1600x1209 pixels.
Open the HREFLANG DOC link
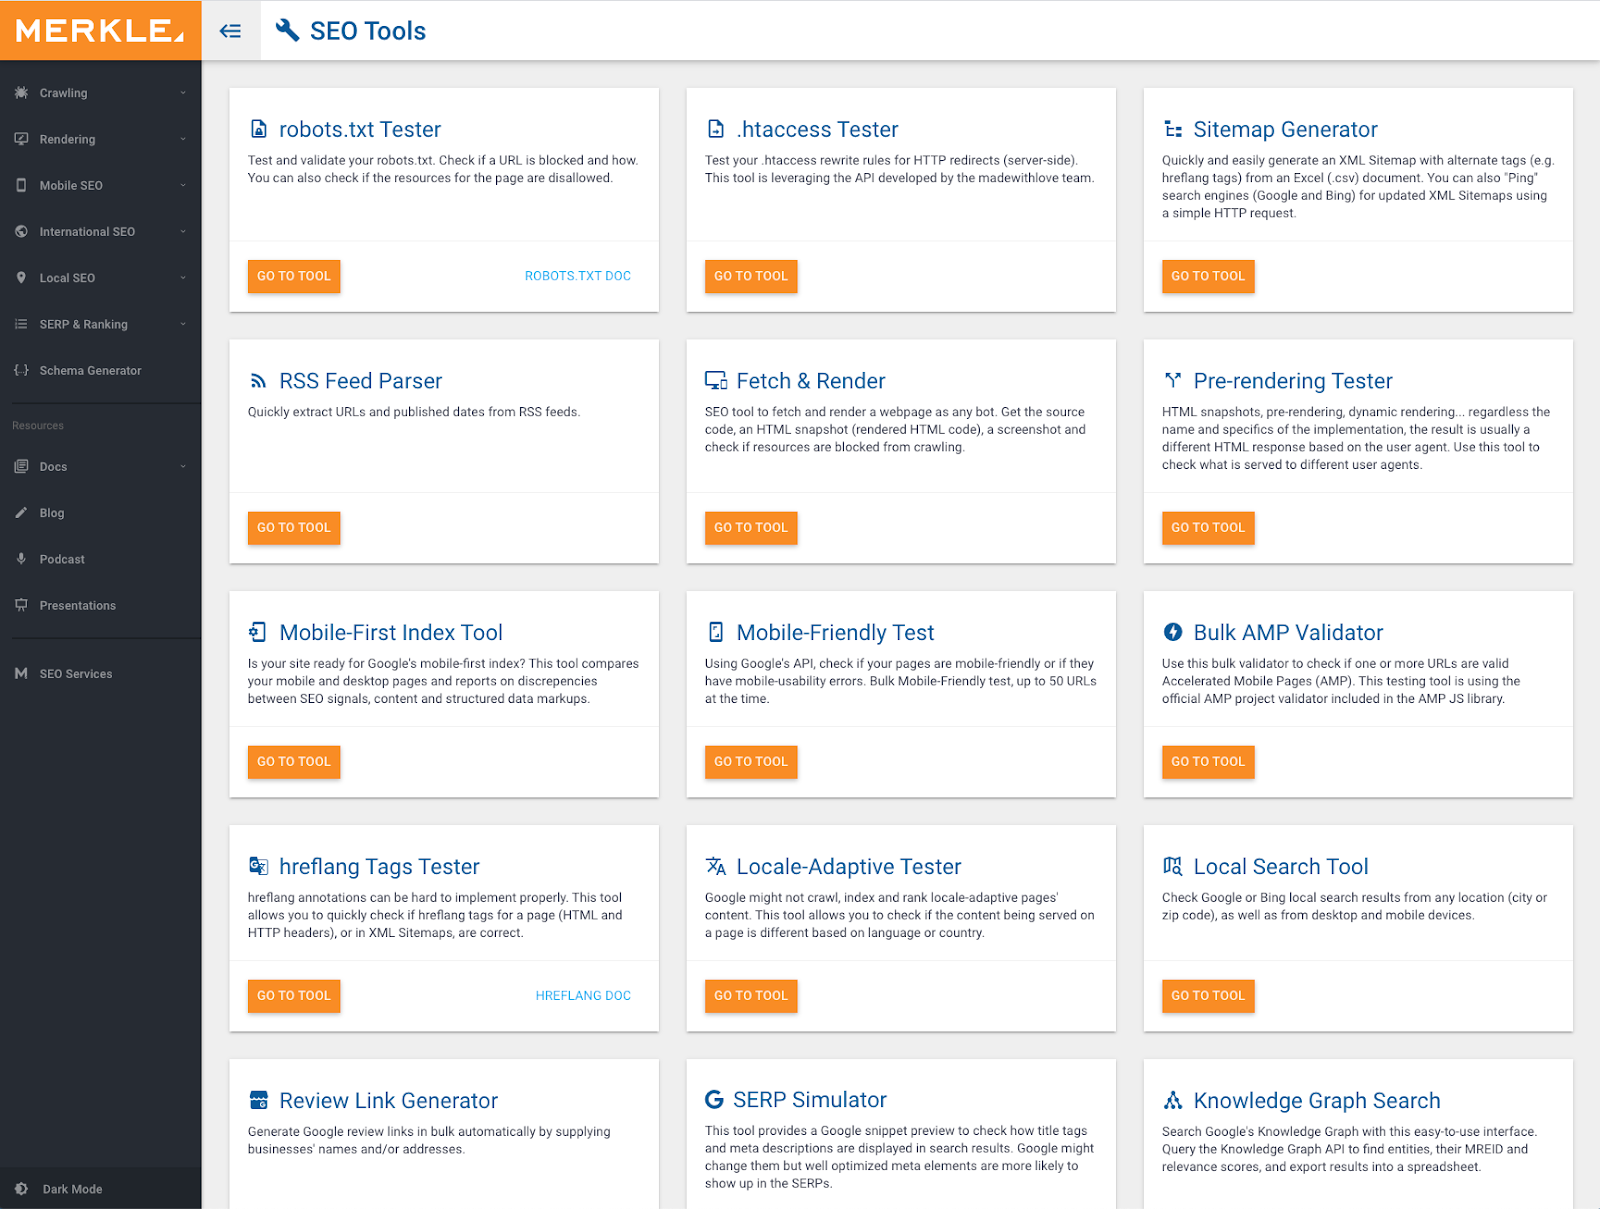[583, 996]
